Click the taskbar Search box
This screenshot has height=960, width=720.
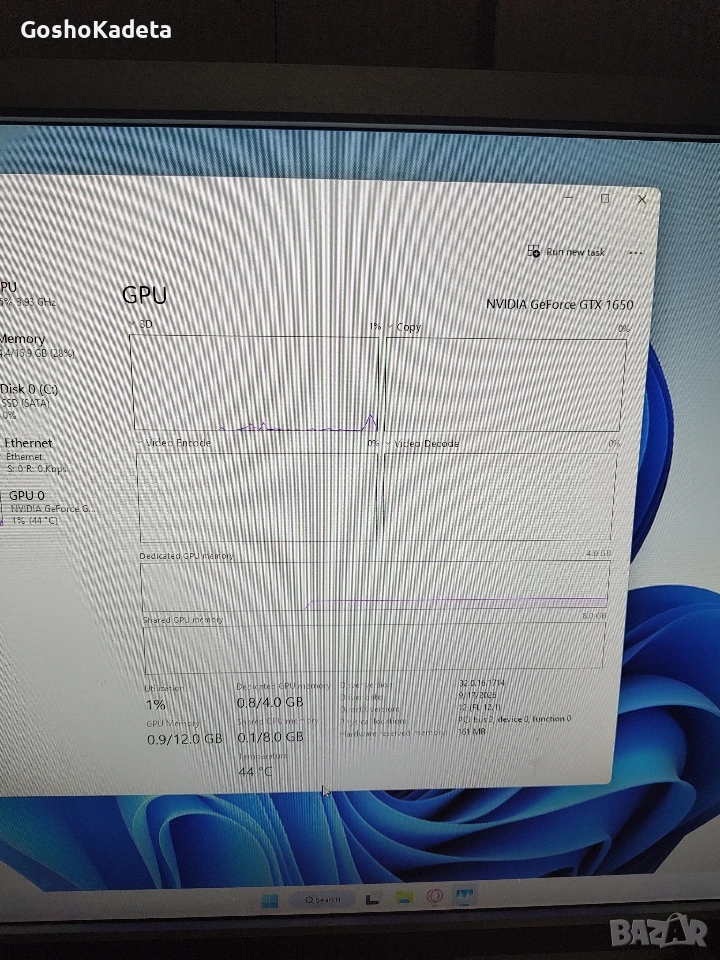pyautogui.click(x=323, y=899)
